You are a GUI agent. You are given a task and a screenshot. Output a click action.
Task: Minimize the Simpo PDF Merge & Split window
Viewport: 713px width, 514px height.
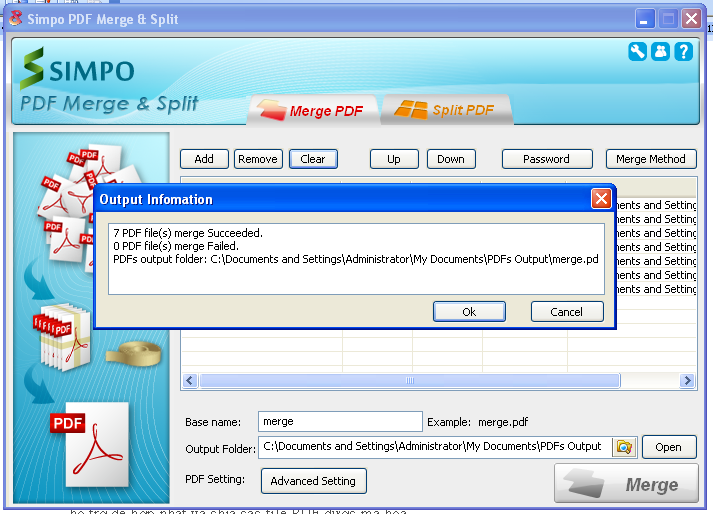click(x=644, y=19)
